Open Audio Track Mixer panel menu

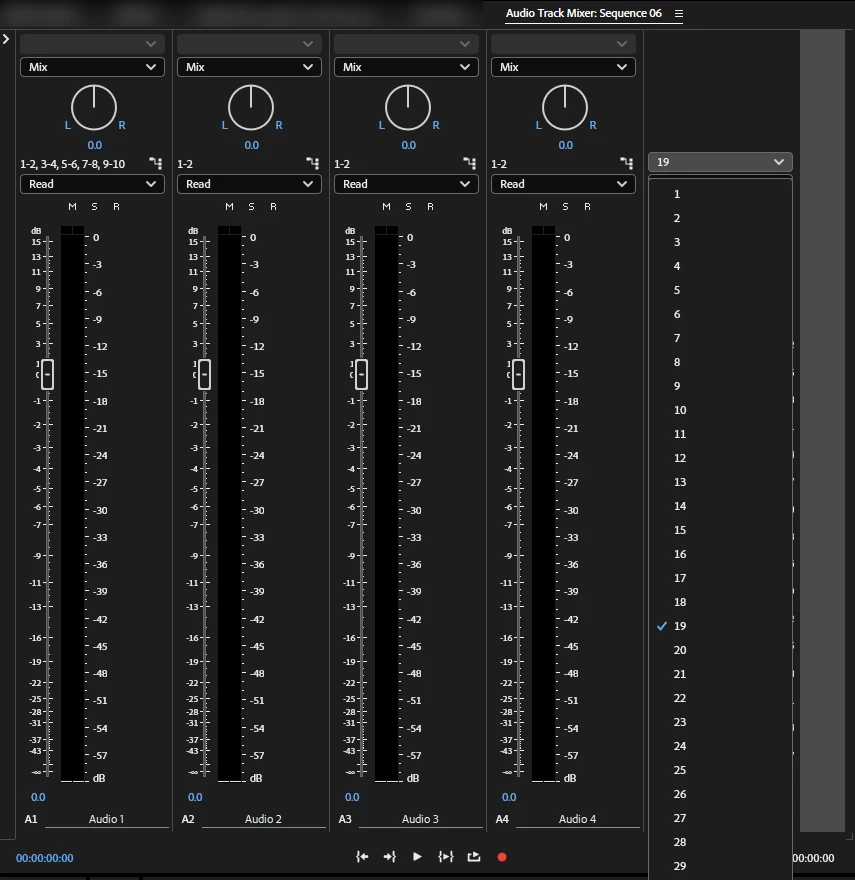click(x=679, y=13)
